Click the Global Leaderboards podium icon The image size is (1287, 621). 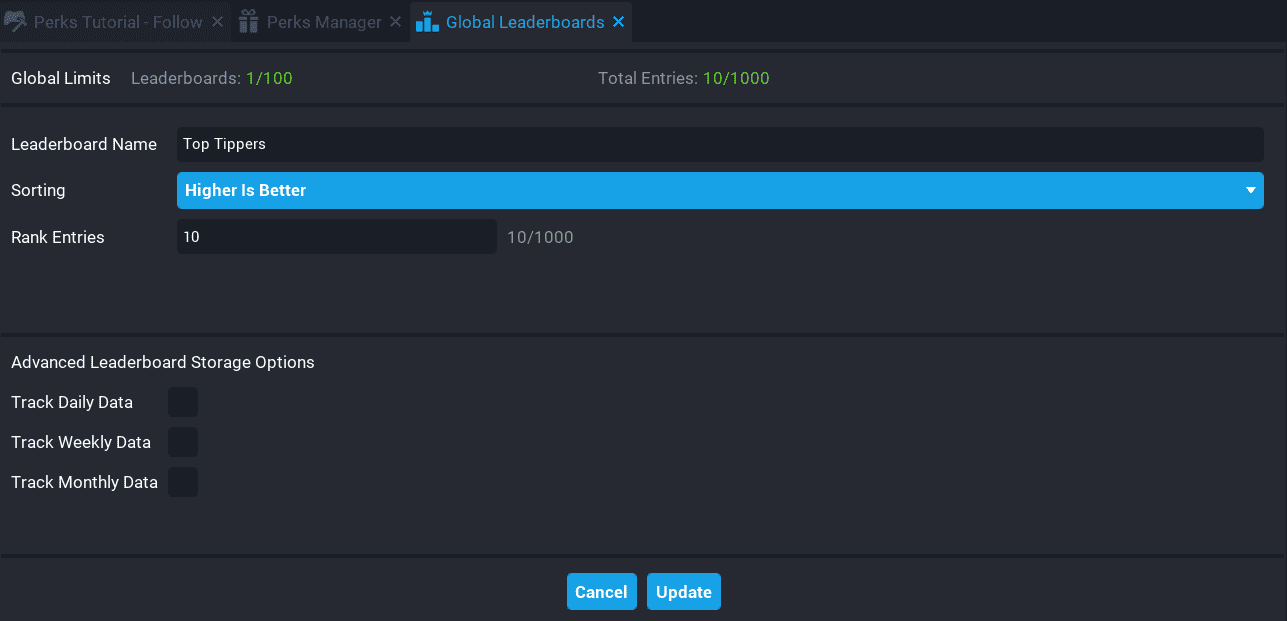pyautogui.click(x=427, y=21)
